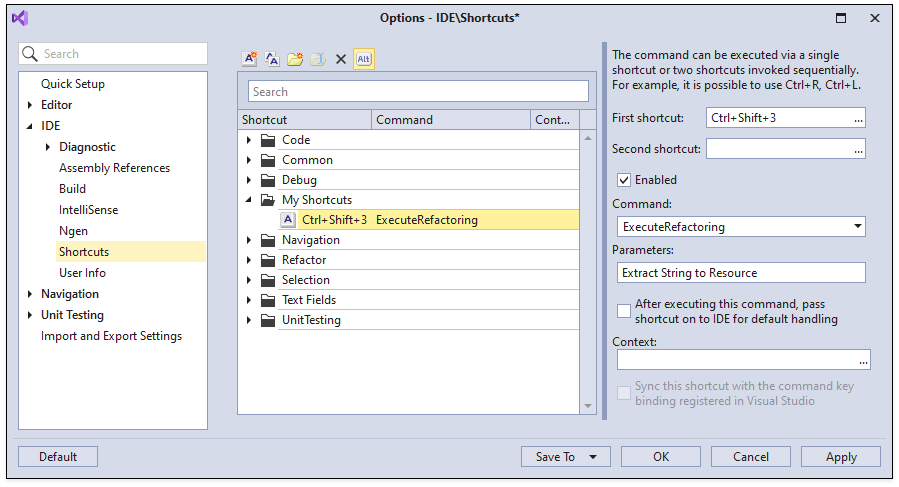Click the Parameters text field

740,273
